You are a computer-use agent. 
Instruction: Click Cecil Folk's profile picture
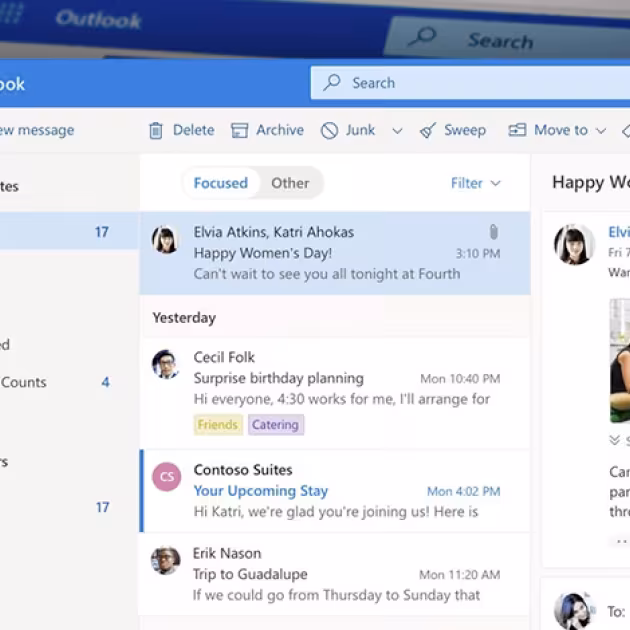pos(165,364)
